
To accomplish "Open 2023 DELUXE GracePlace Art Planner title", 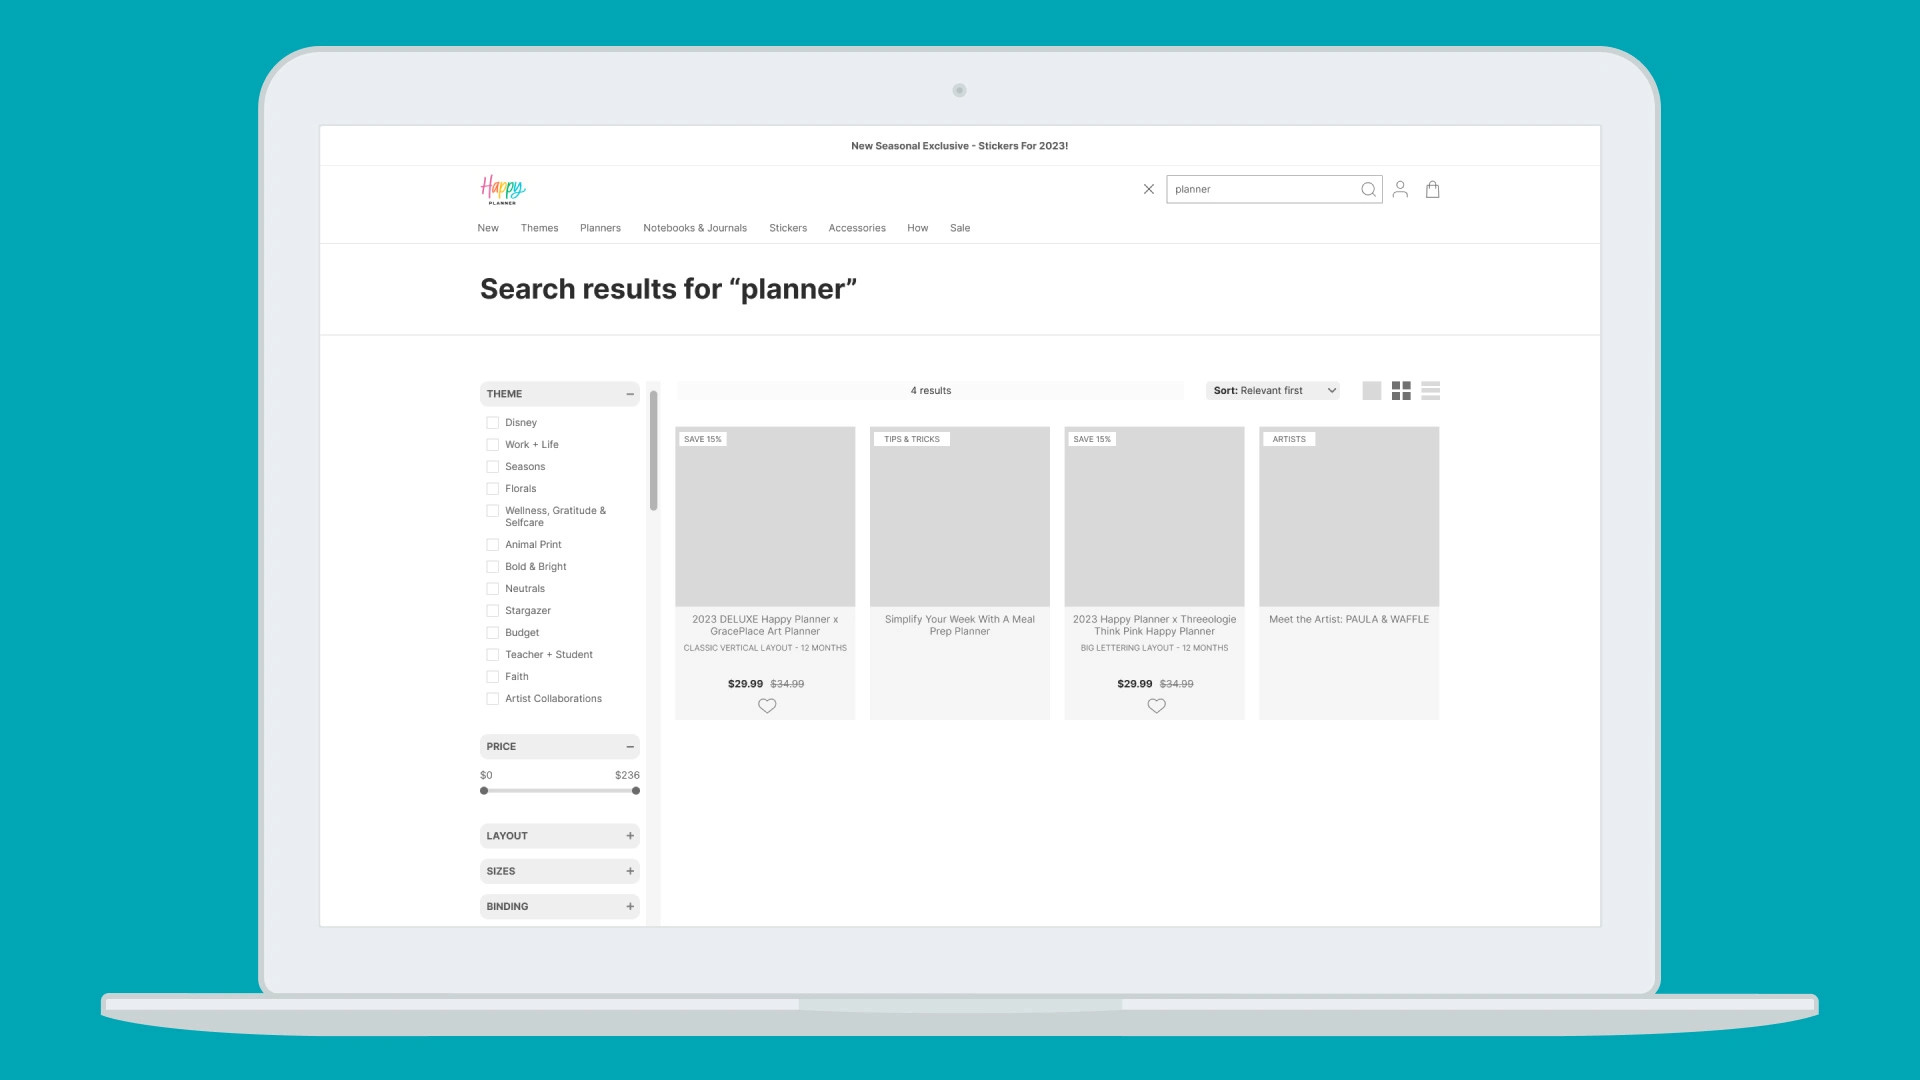I will coord(765,625).
